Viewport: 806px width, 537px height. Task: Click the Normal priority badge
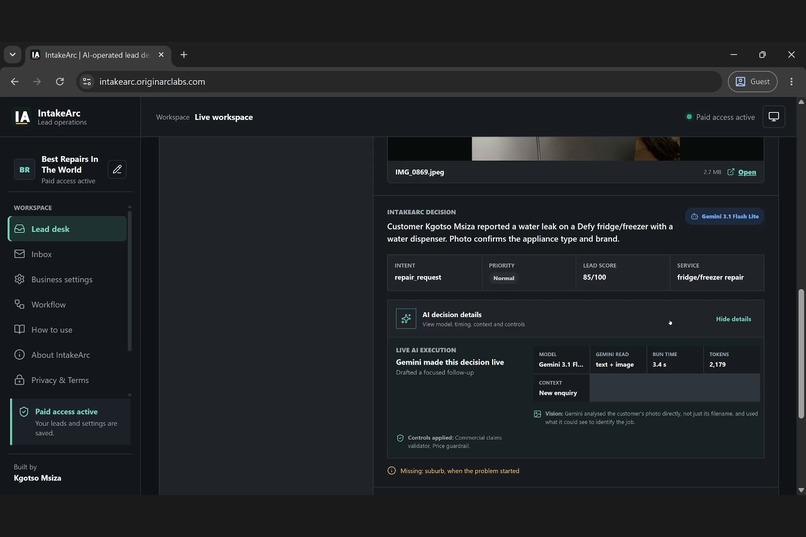[x=503, y=278]
